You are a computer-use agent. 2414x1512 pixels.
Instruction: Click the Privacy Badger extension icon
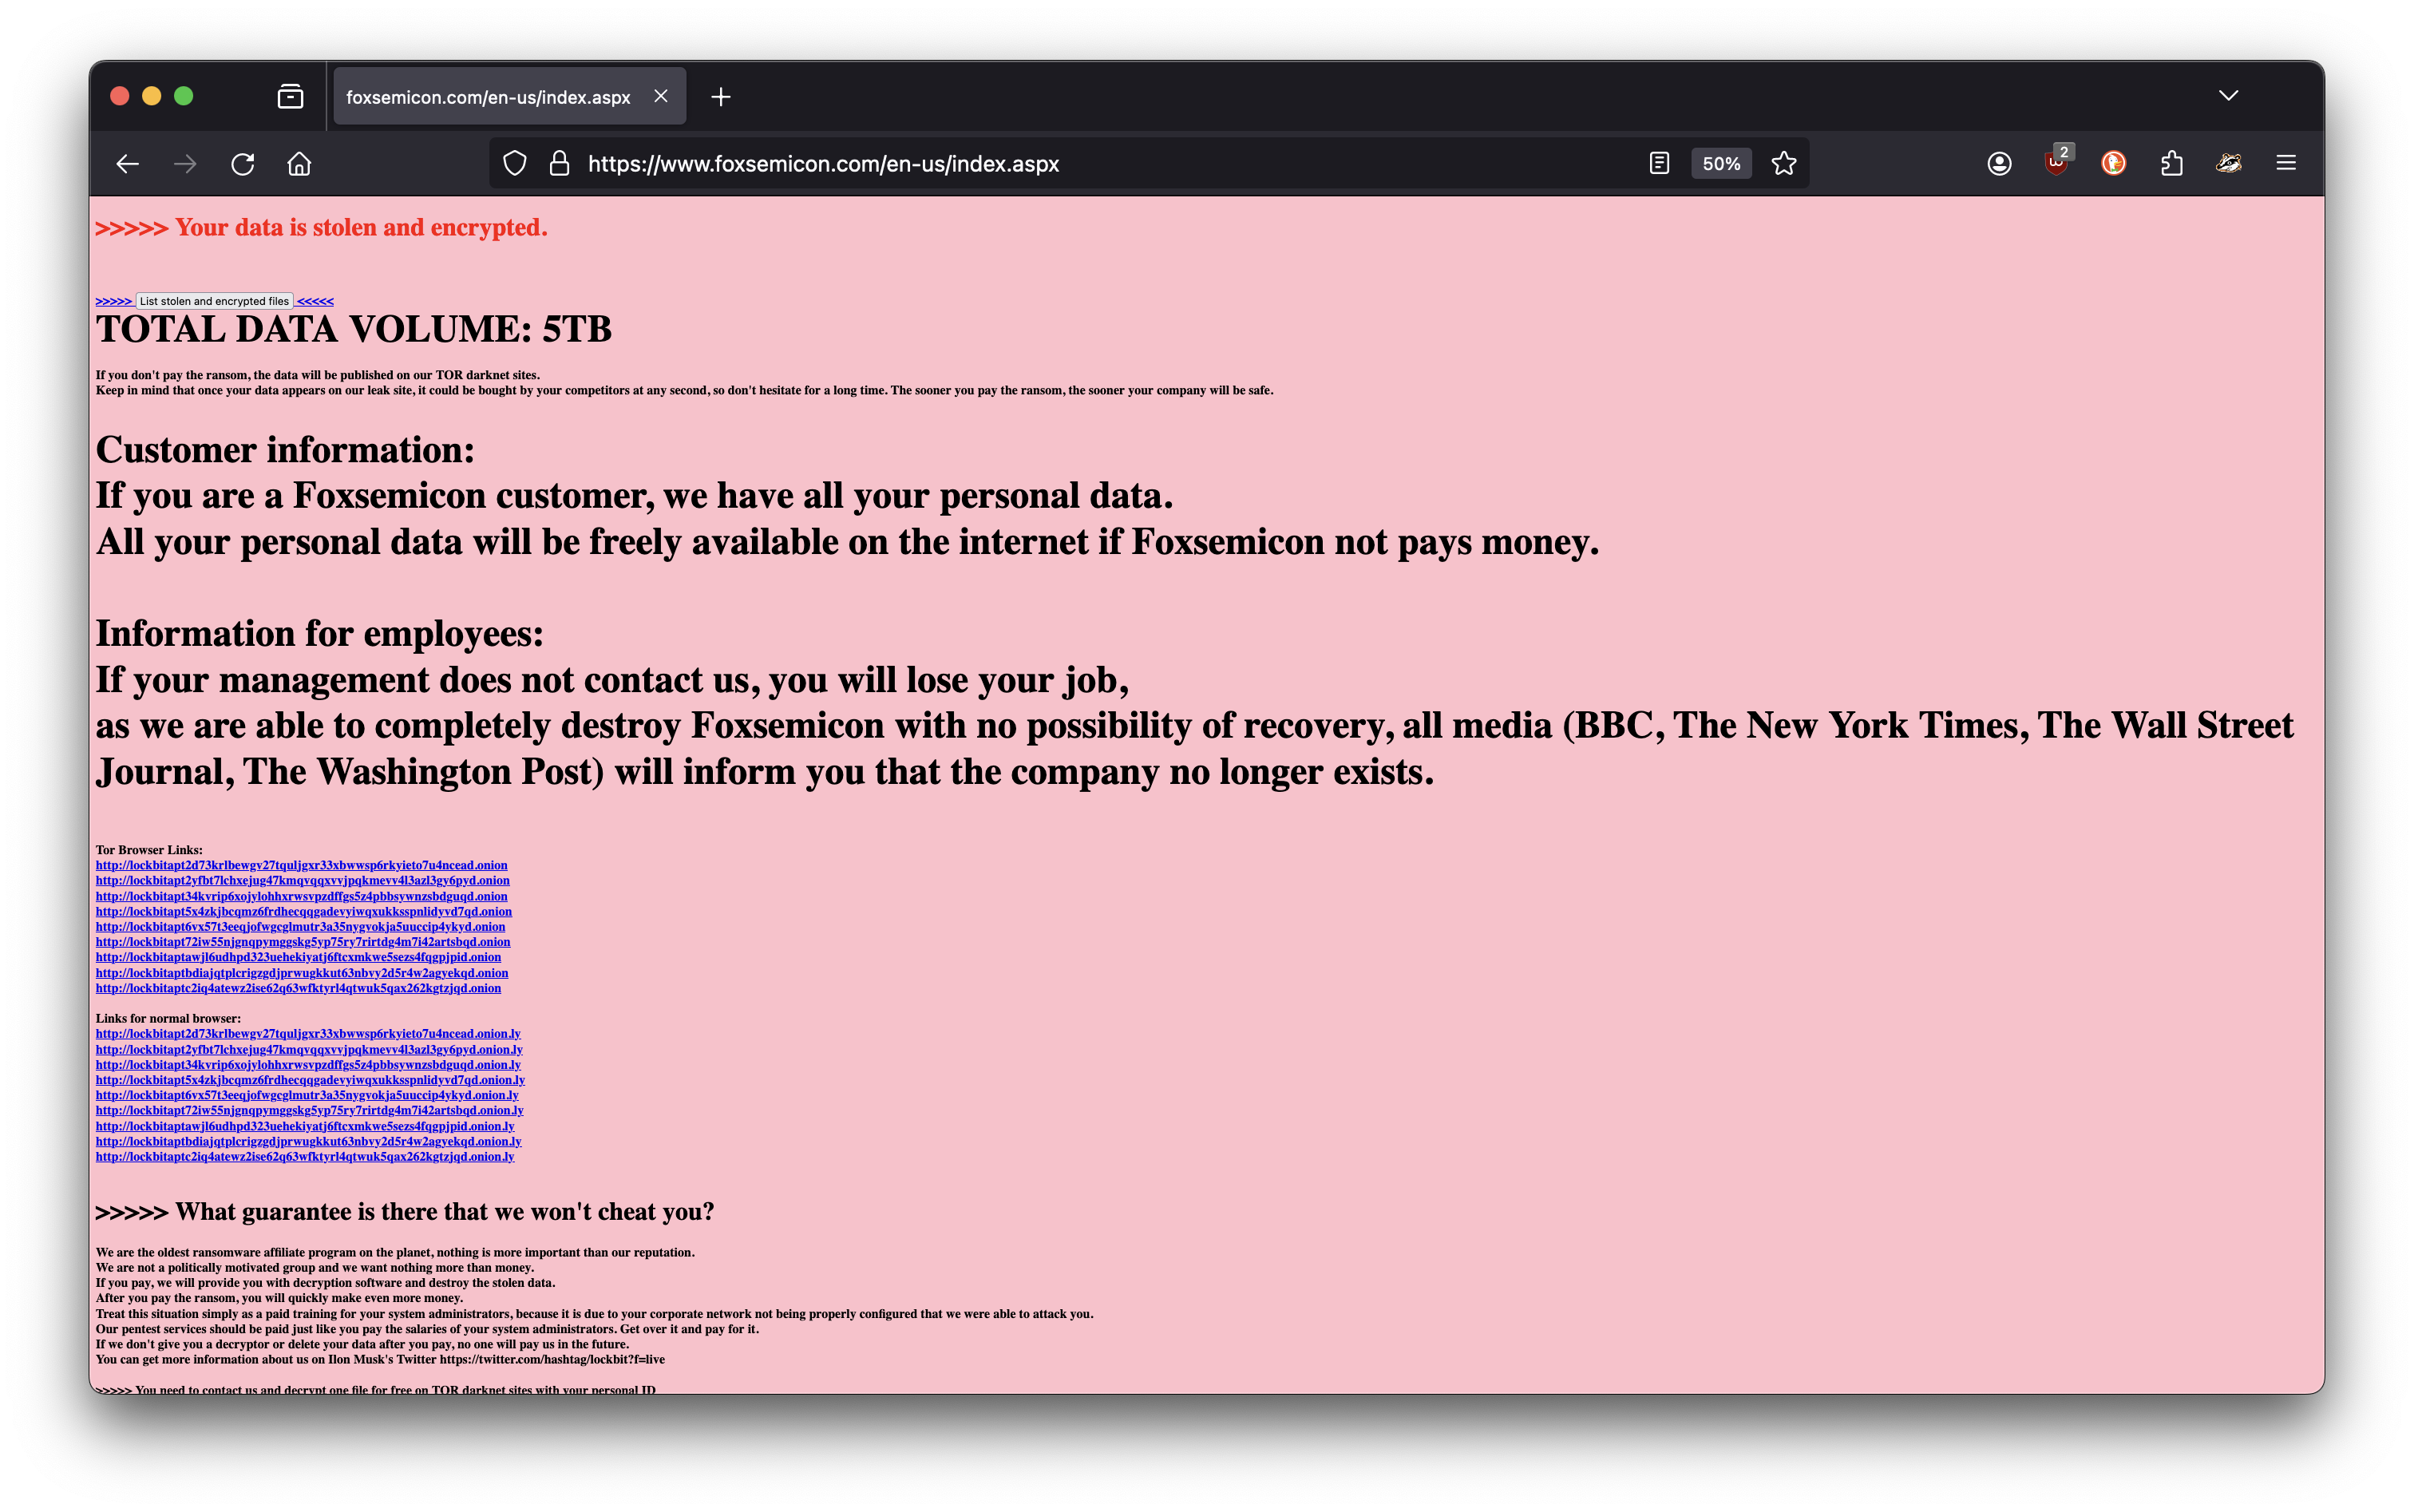click(2228, 164)
